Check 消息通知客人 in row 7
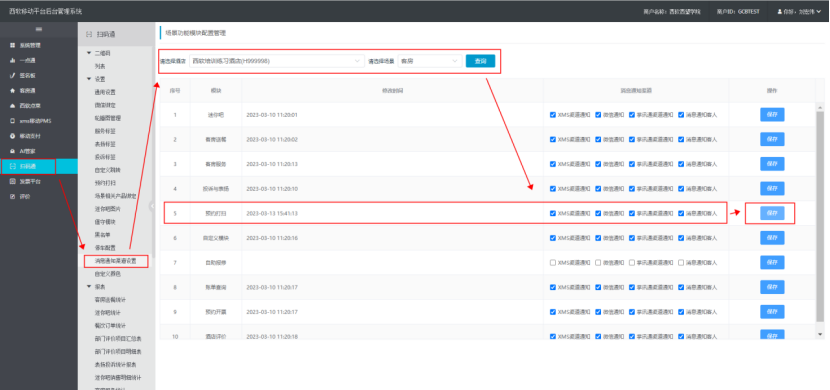Image resolution: width=830 pixels, height=390 pixels. (x=681, y=262)
